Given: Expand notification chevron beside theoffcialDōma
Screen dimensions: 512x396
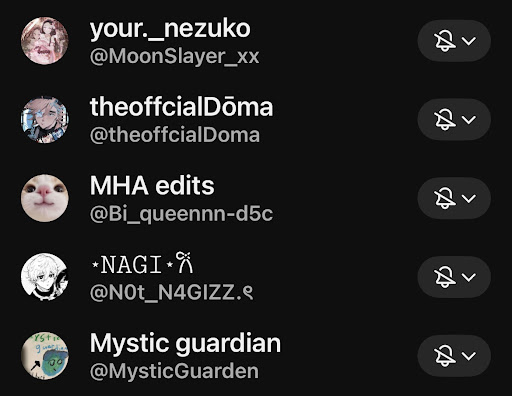Looking at the screenshot, I should tap(469, 119).
